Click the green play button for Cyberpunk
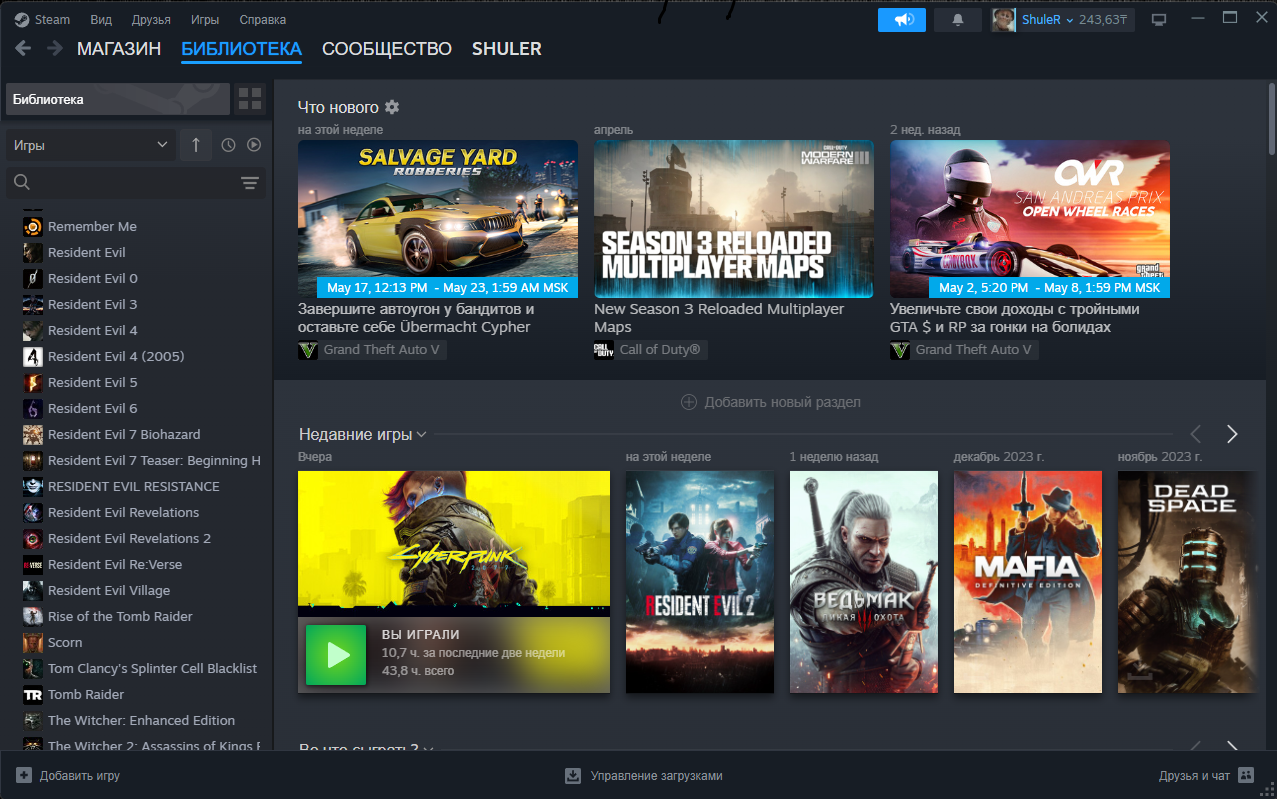The image size is (1277, 799). point(336,655)
